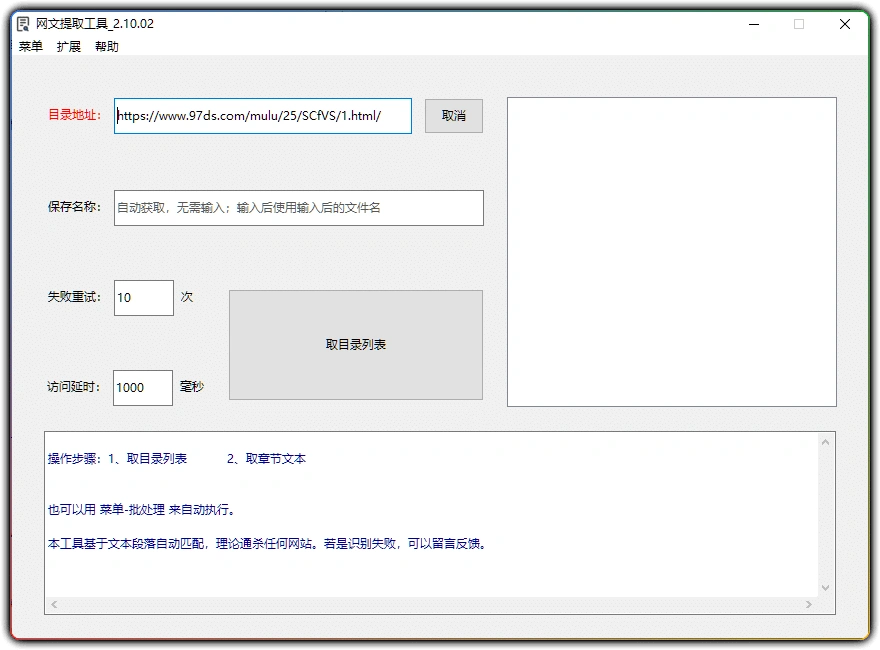Viewport: 880px width, 650px height.
Task: Click the line 也可以用 菜单-批处理 来自动执行
Action: point(141,510)
